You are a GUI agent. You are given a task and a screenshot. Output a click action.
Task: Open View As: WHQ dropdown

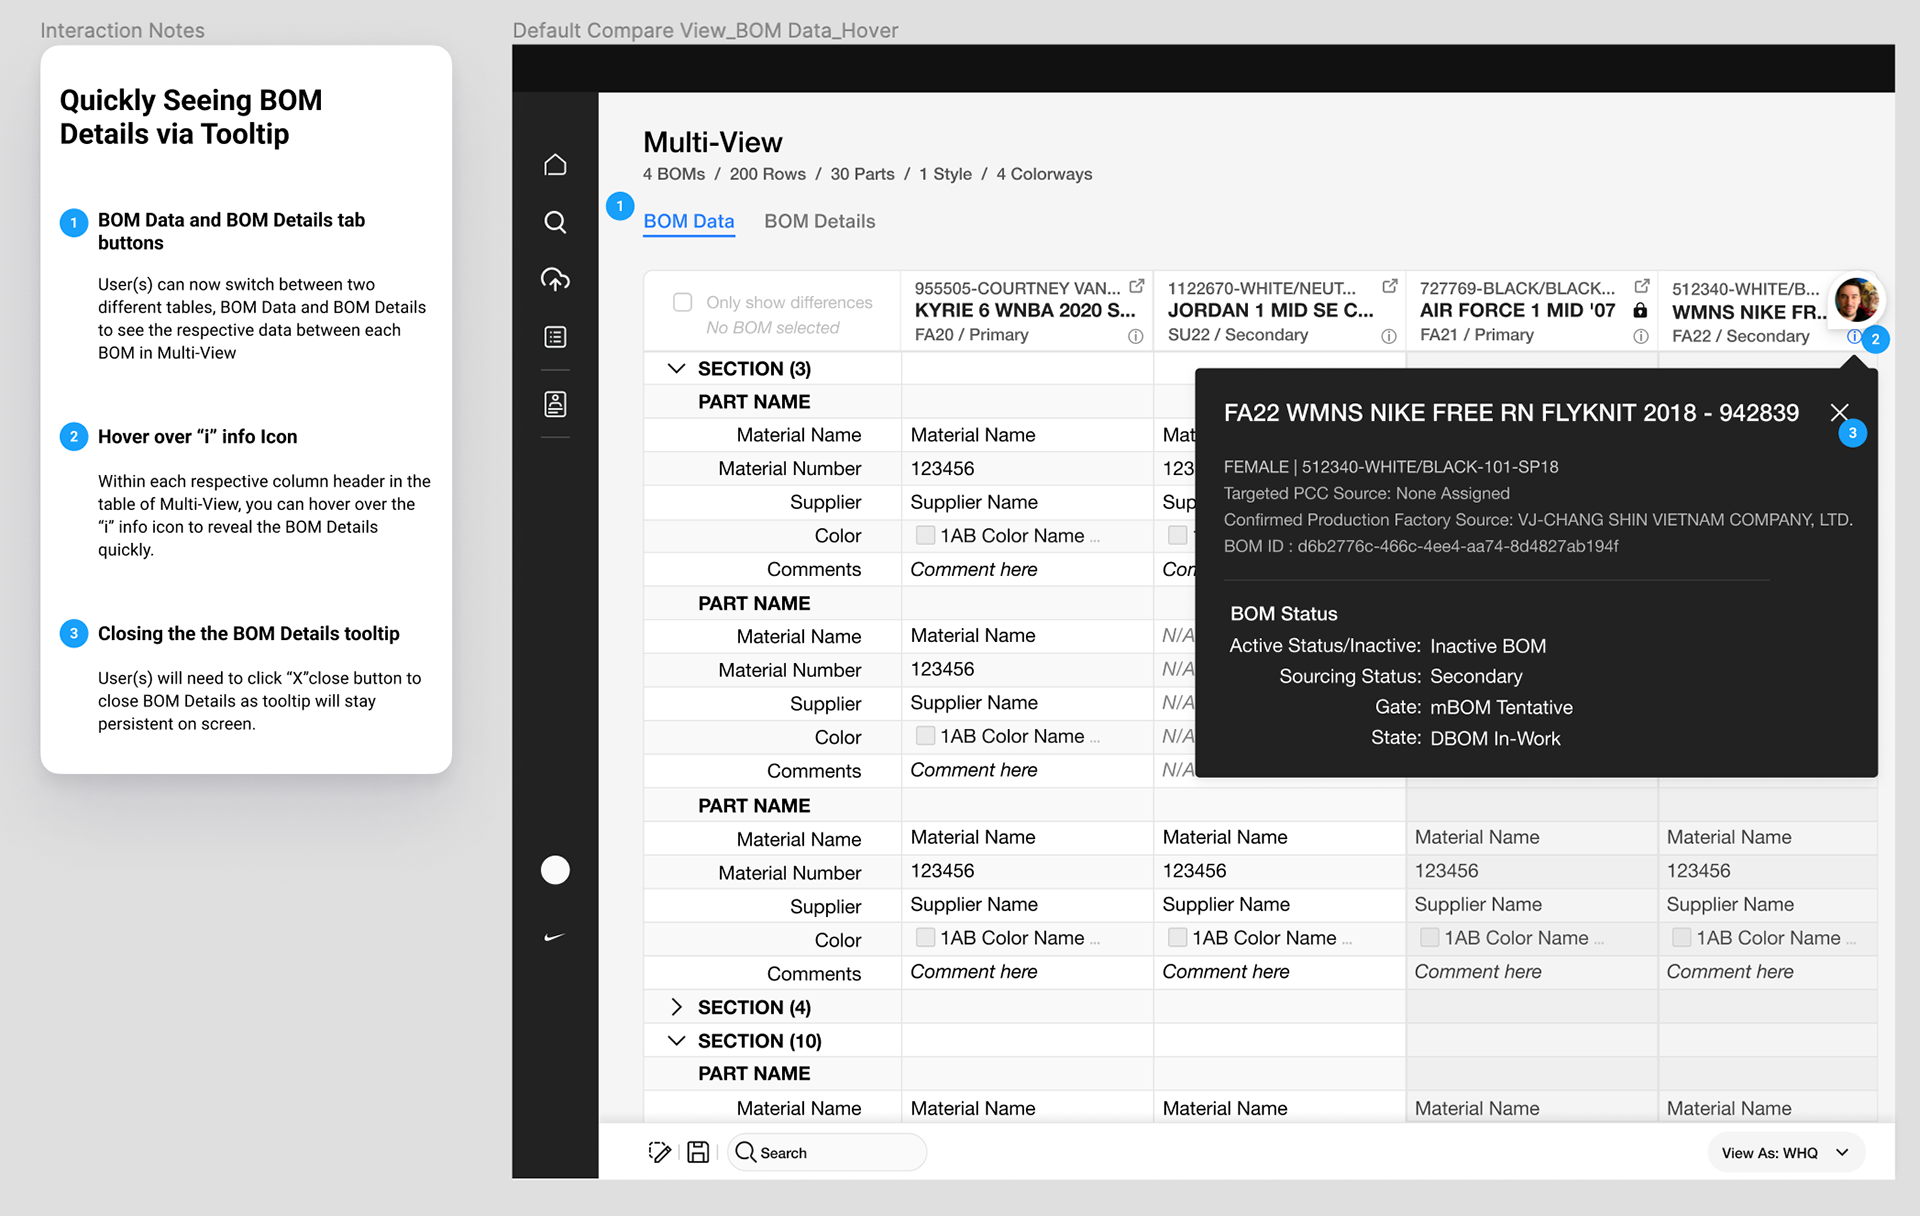1785,1152
